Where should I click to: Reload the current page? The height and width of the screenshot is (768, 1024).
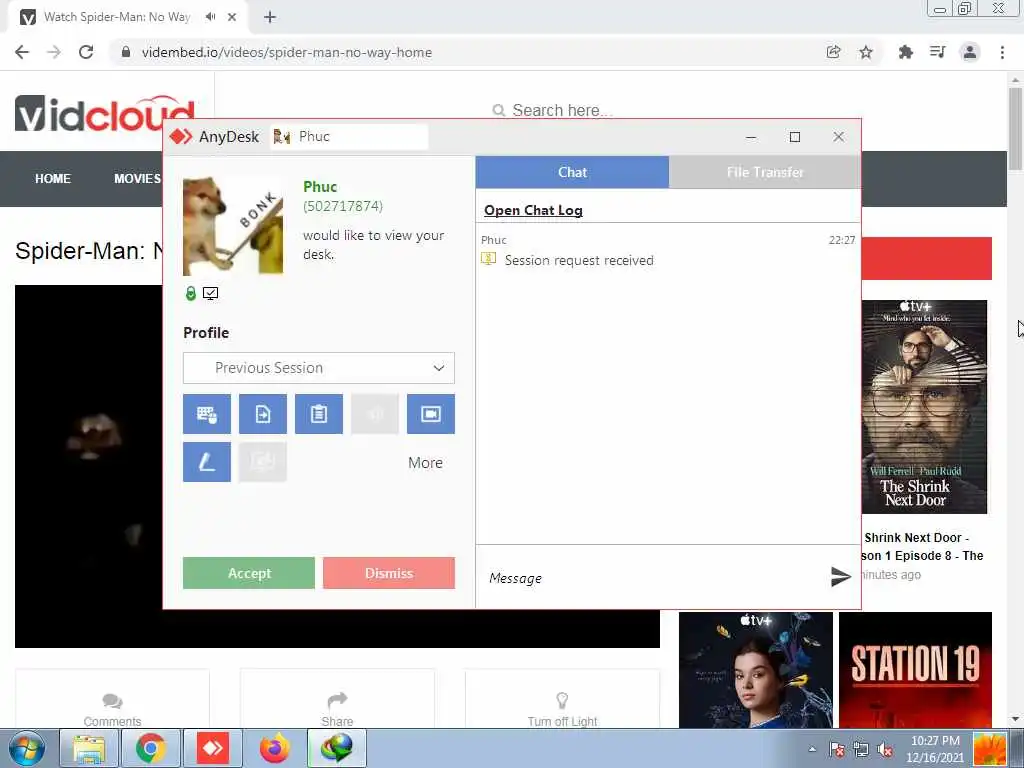86,52
